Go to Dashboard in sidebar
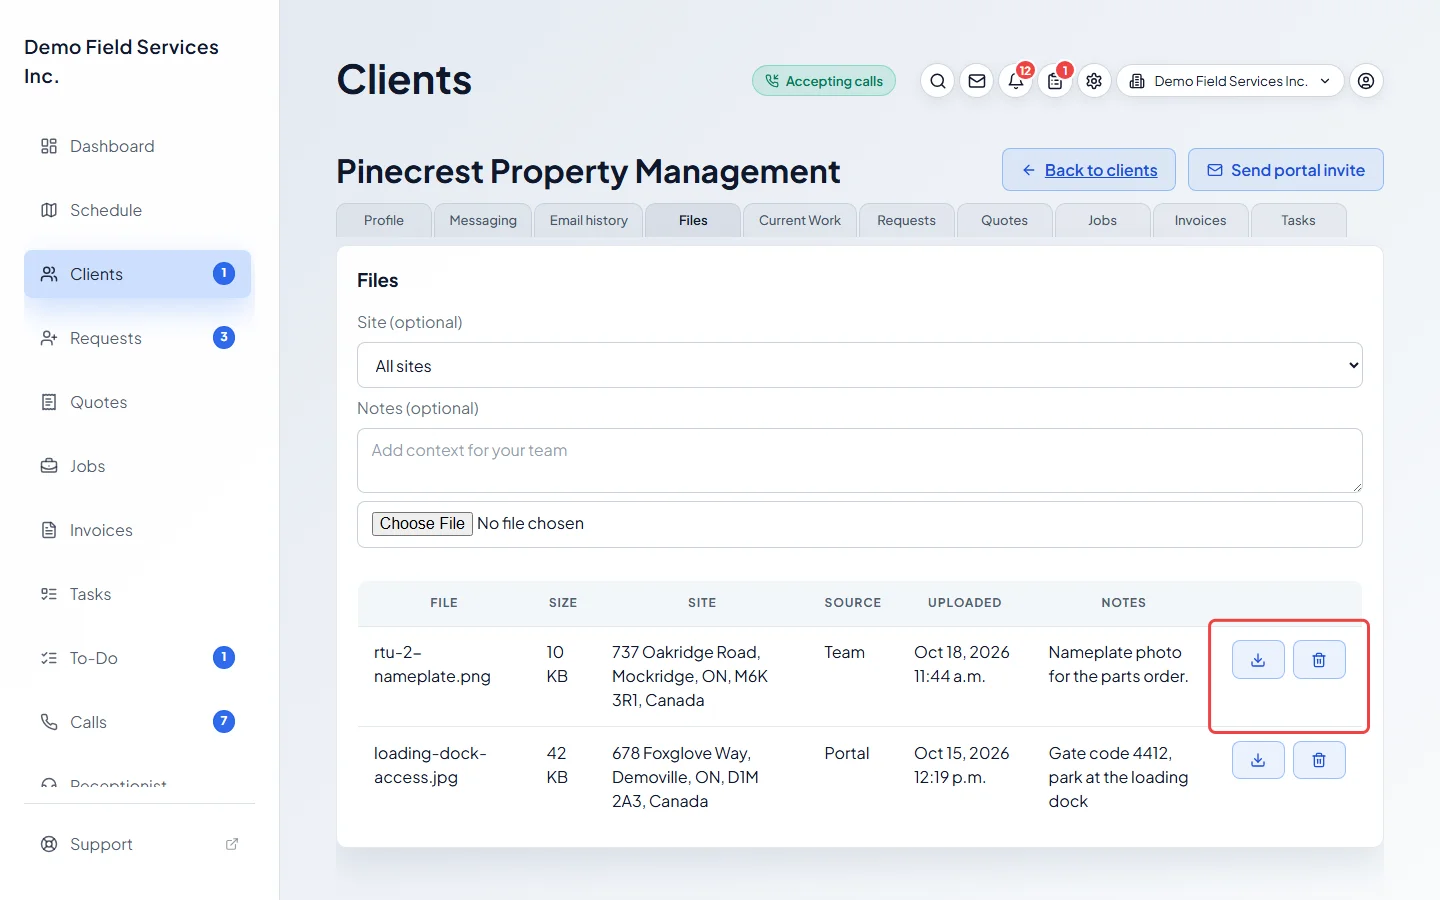This screenshot has width=1440, height=900. click(138, 146)
